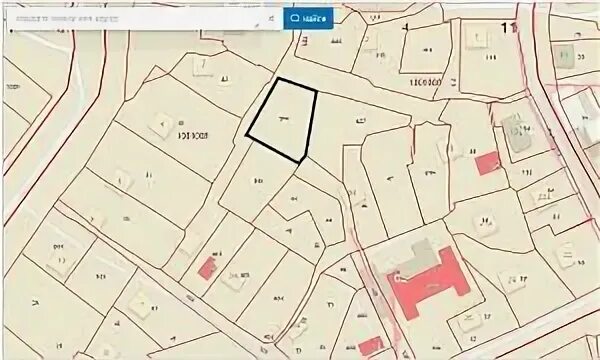Select the large red H-shaped building

pos(428,282)
